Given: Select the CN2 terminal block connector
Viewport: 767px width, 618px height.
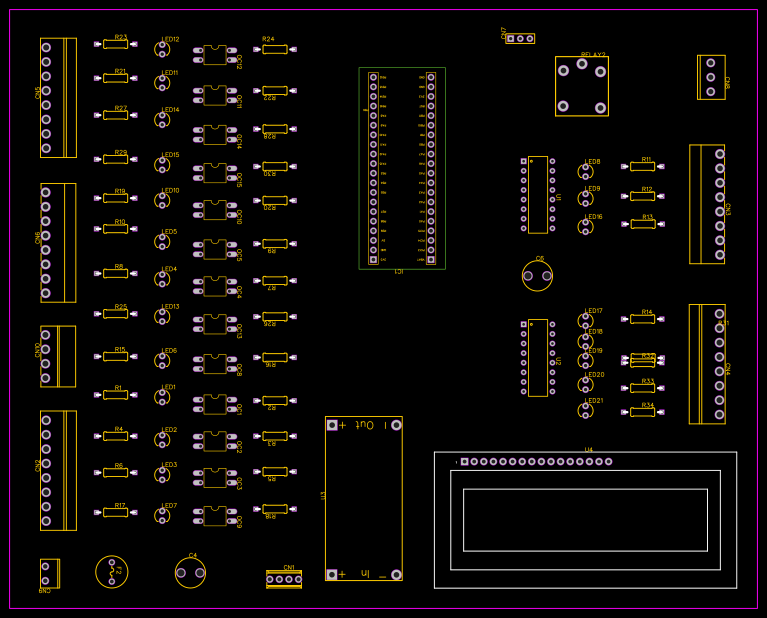Looking at the screenshot, I should point(58,470).
